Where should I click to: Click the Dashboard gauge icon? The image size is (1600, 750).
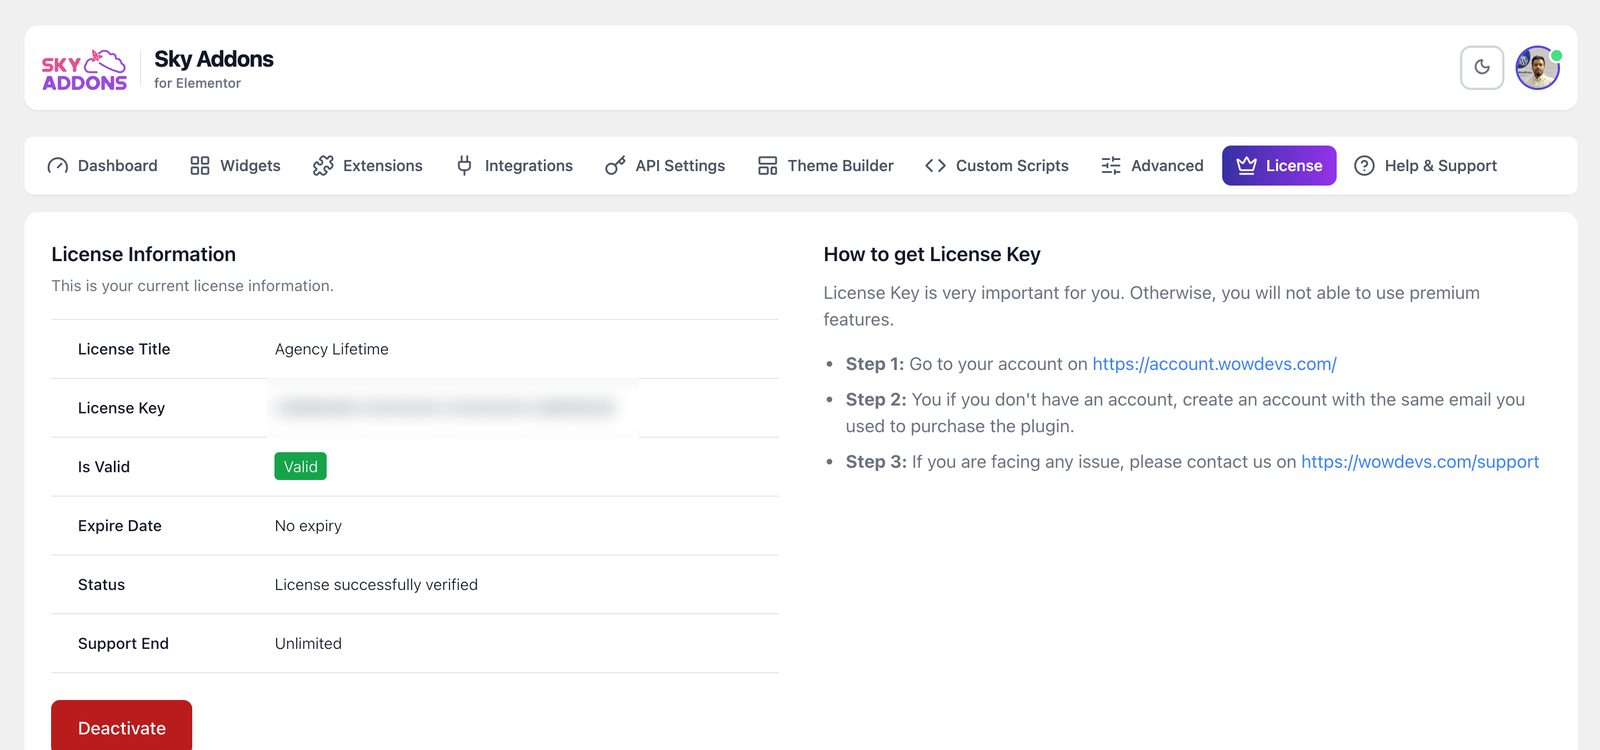click(x=58, y=166)
